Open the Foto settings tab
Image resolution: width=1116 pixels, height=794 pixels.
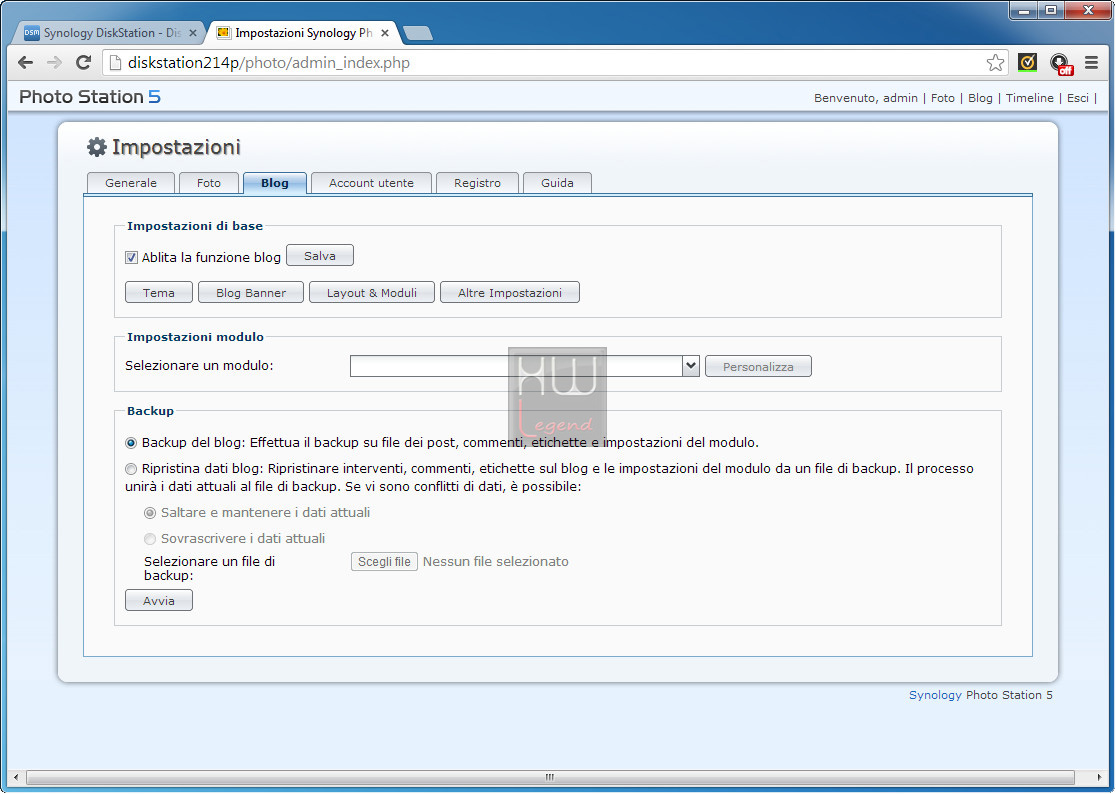pos(209,183)
